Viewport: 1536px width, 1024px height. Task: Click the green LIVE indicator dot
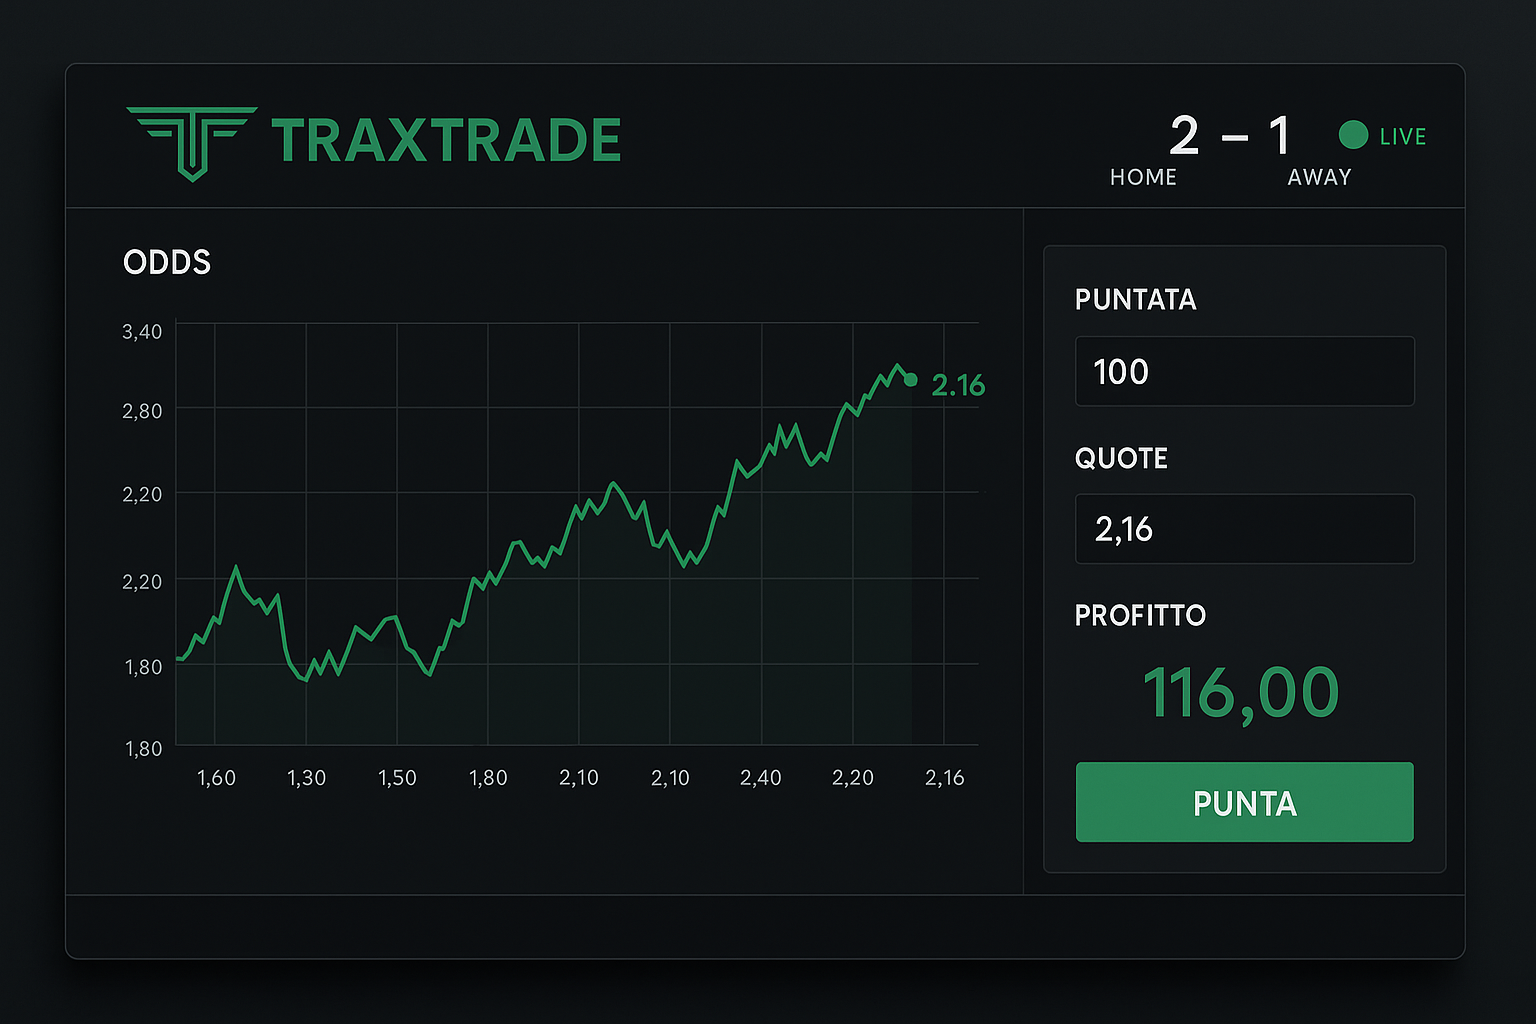tap(1353, 135)
